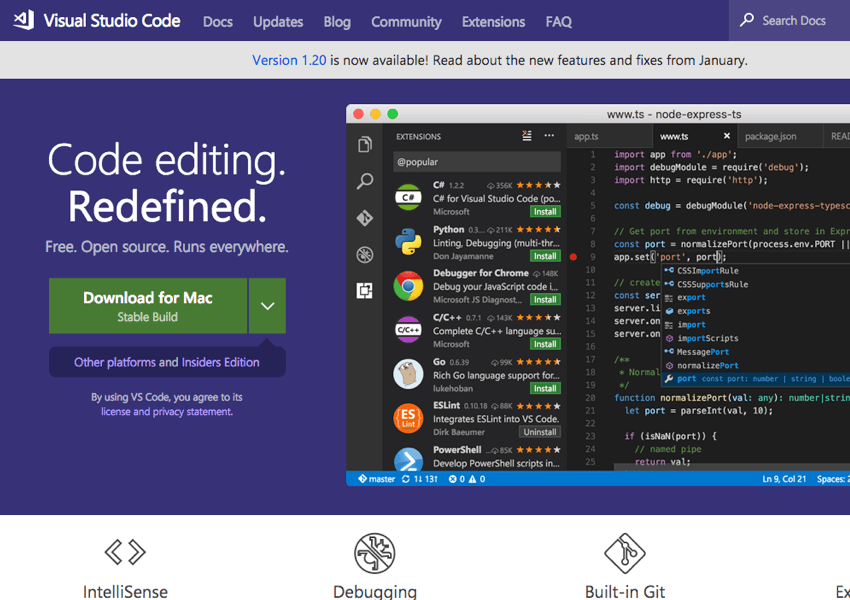Open the Search icon in activity bar
Viewport: 850px width, 600px height.
(x=365, y=181)
